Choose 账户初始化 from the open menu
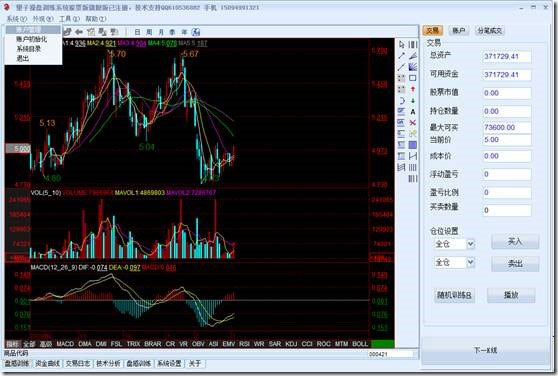558x376 pixels. 31,39
